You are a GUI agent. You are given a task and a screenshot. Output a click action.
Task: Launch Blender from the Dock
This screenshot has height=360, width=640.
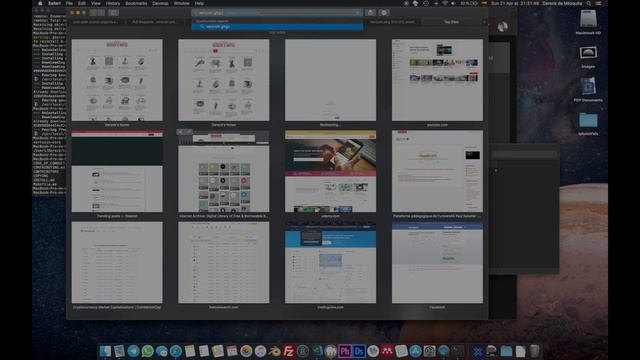point(274,351)
